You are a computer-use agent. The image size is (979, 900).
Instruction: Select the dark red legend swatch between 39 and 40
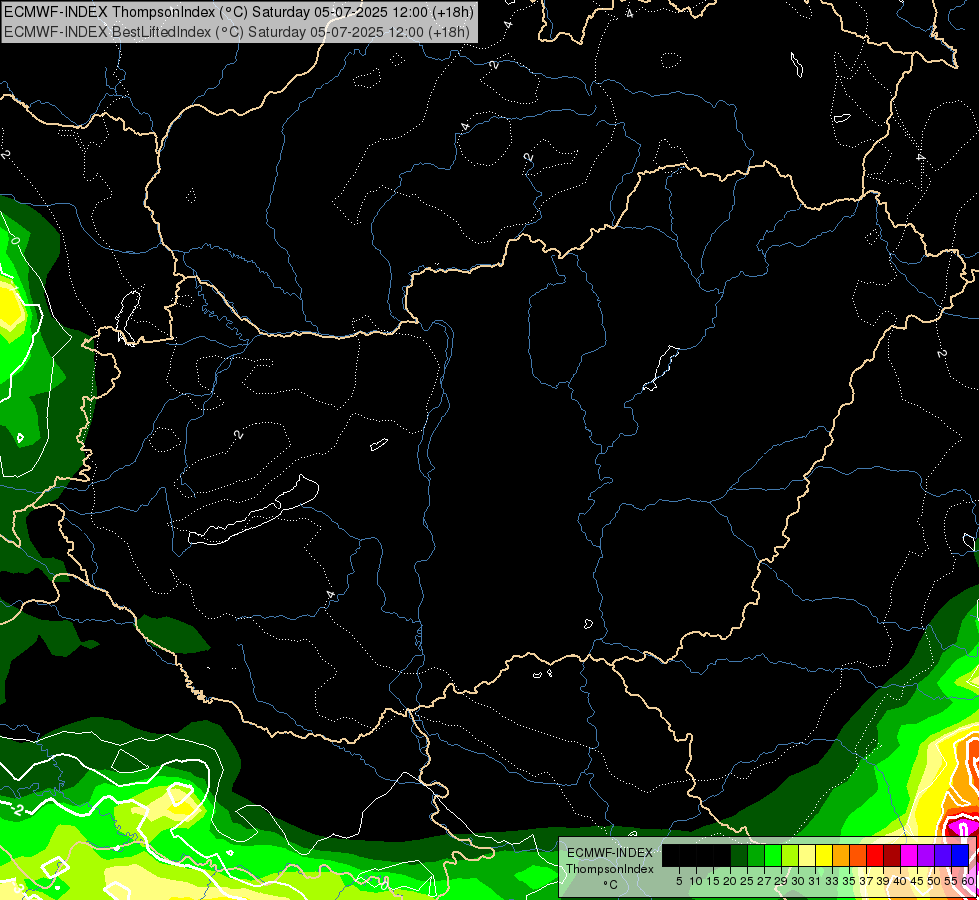[x=892, y=855]
